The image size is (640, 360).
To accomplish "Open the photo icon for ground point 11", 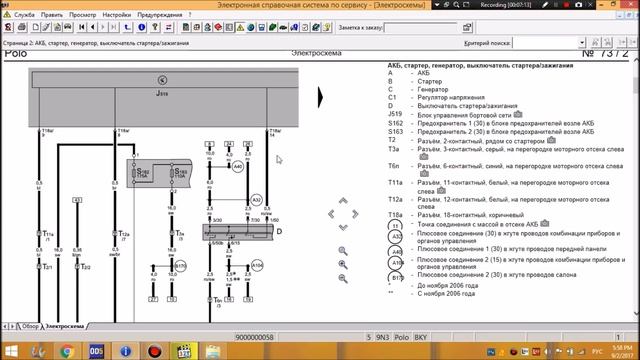I will click(x=544, y=223).
